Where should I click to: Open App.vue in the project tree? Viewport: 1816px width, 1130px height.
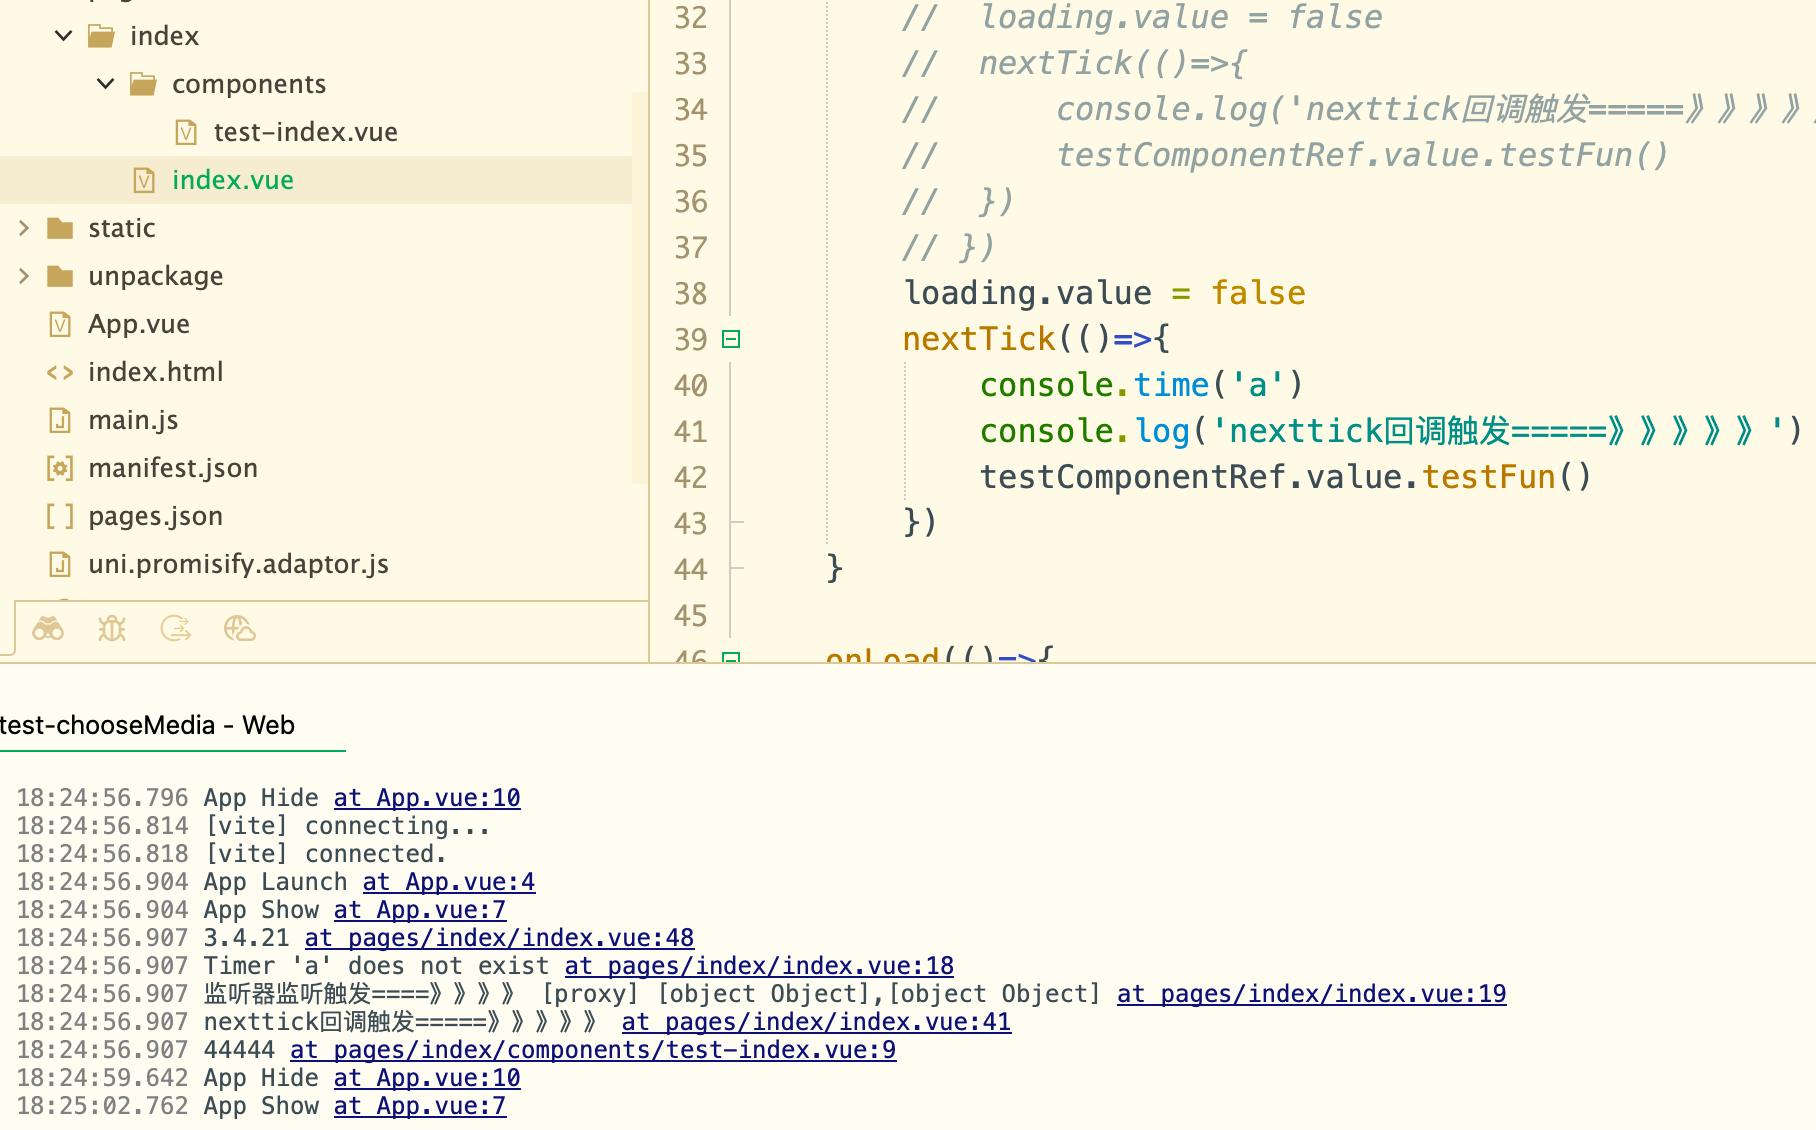point(138,324)
